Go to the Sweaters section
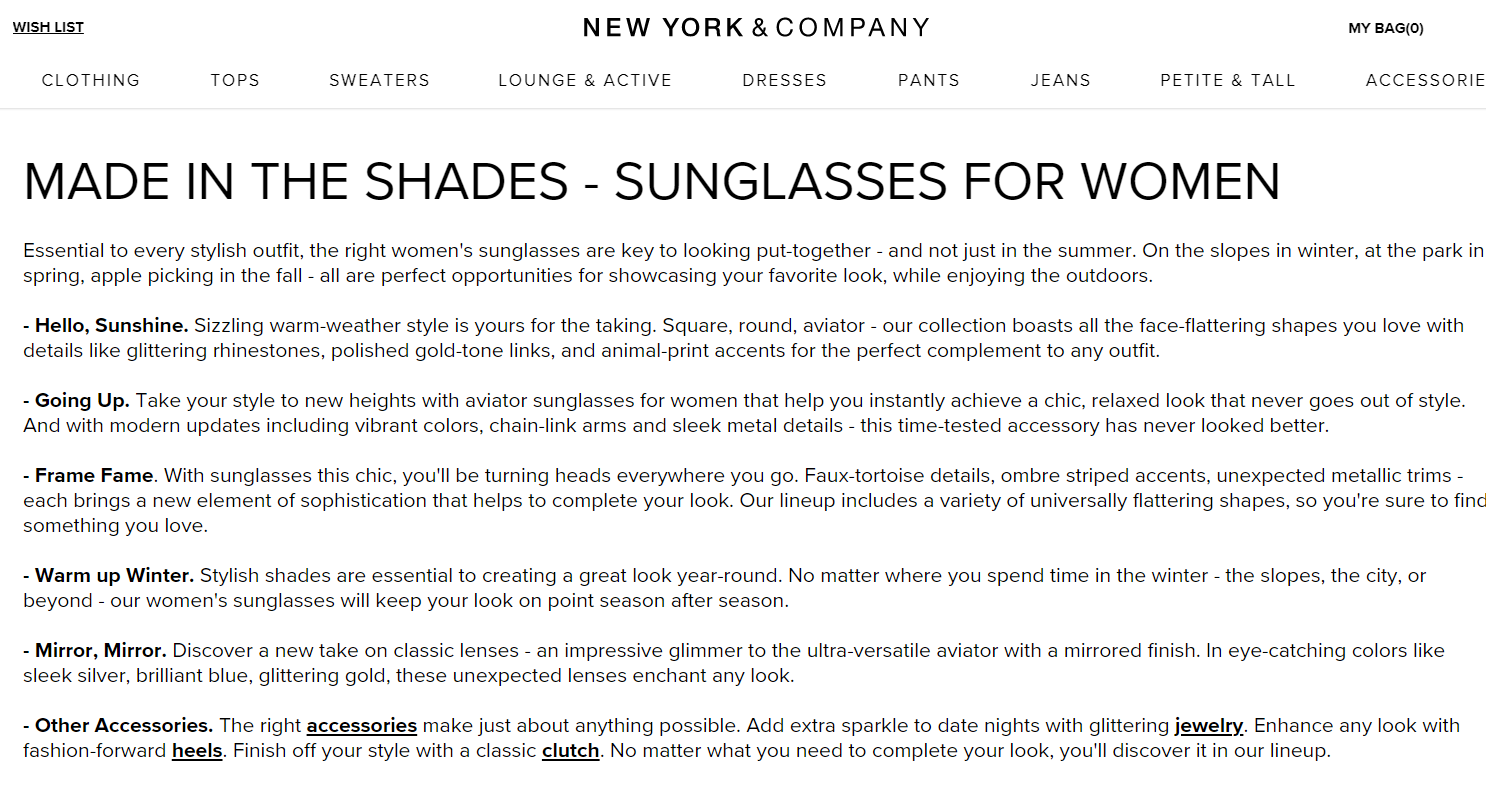1486x786 pixels. click(379, 80)
